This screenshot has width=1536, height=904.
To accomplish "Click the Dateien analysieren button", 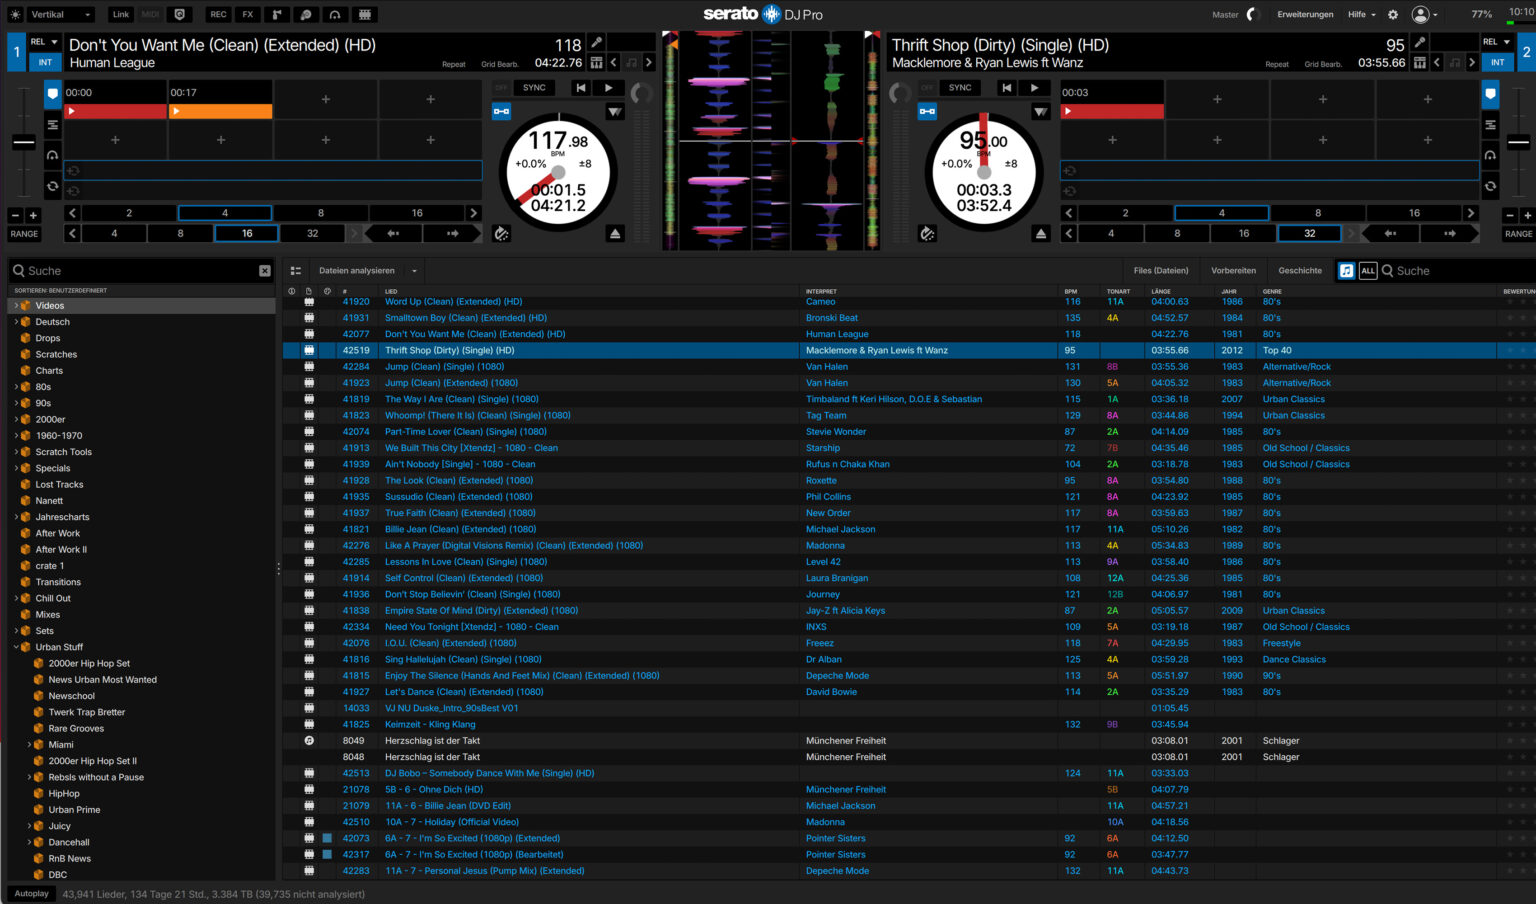I will 357,271.
